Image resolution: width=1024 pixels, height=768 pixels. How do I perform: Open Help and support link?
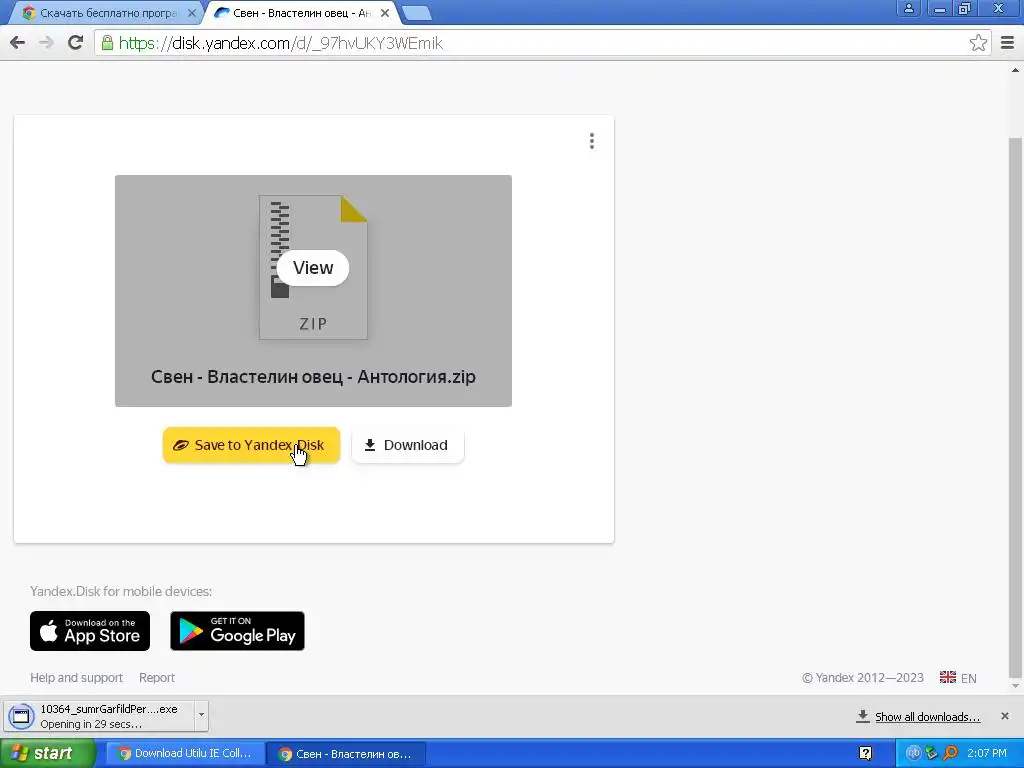click(76, 678)
